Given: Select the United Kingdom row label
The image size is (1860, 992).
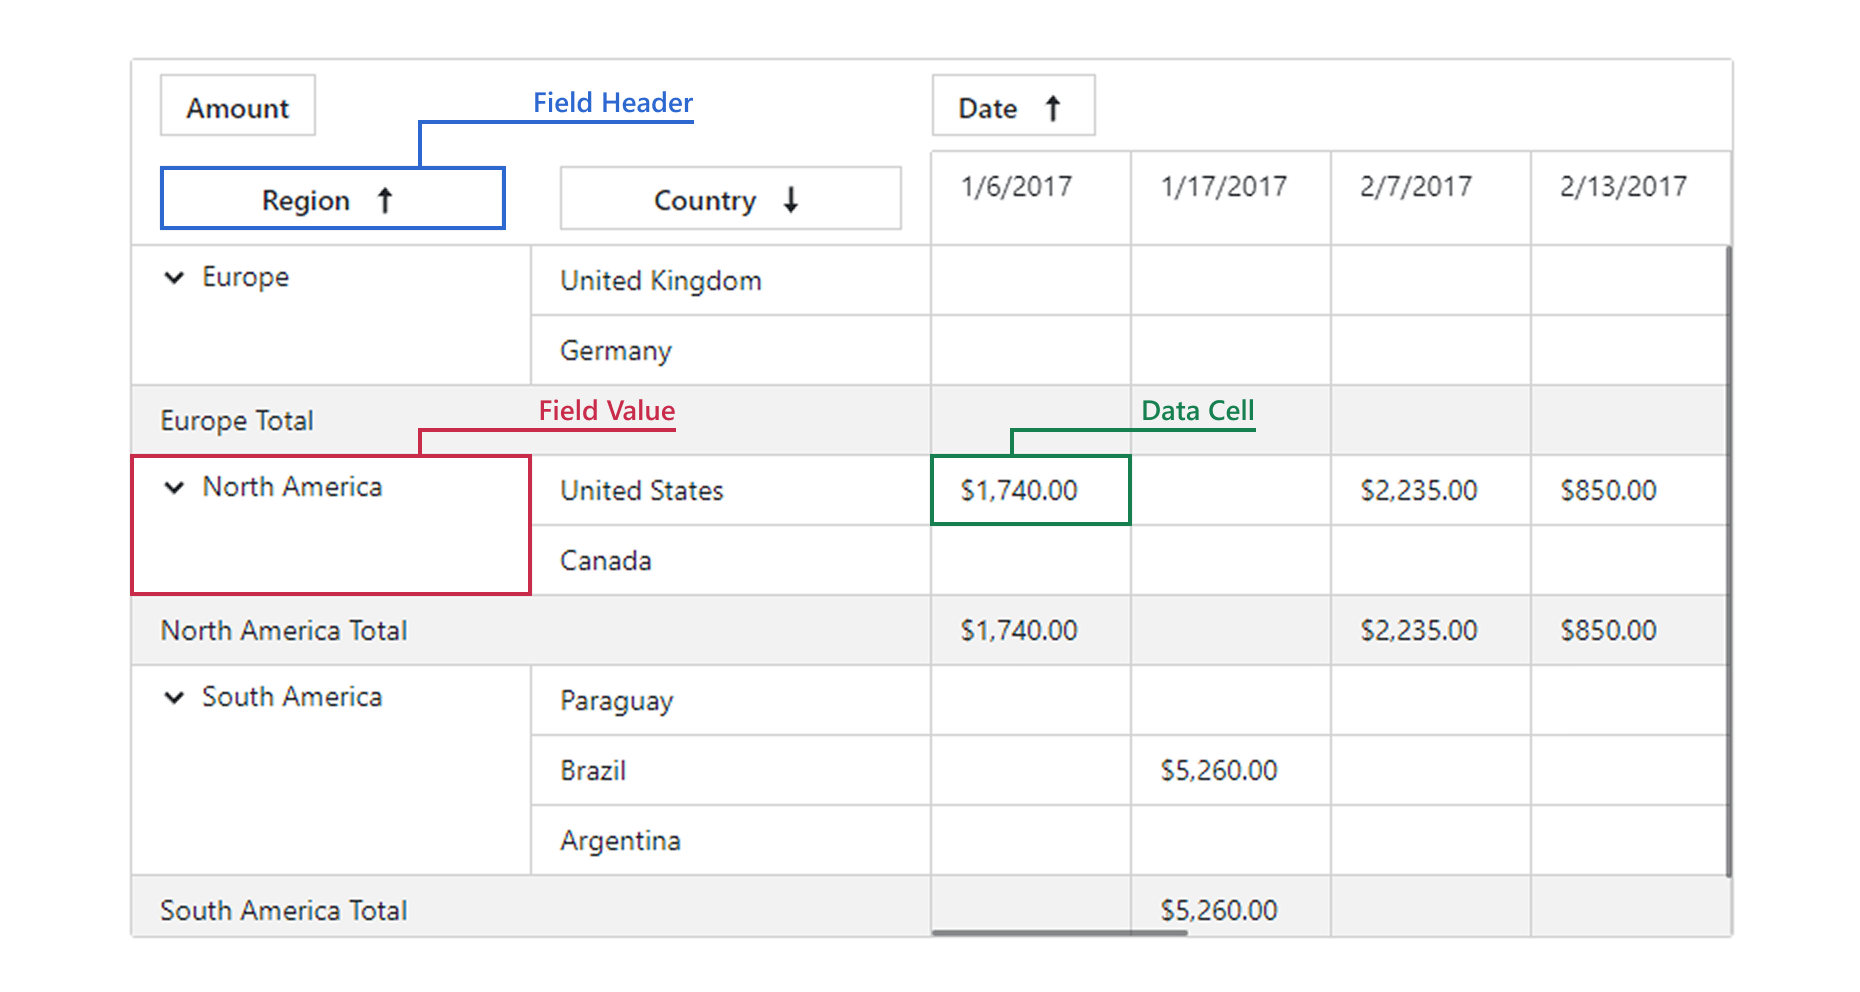Looking at the screenshot, I should click(661, 281).
